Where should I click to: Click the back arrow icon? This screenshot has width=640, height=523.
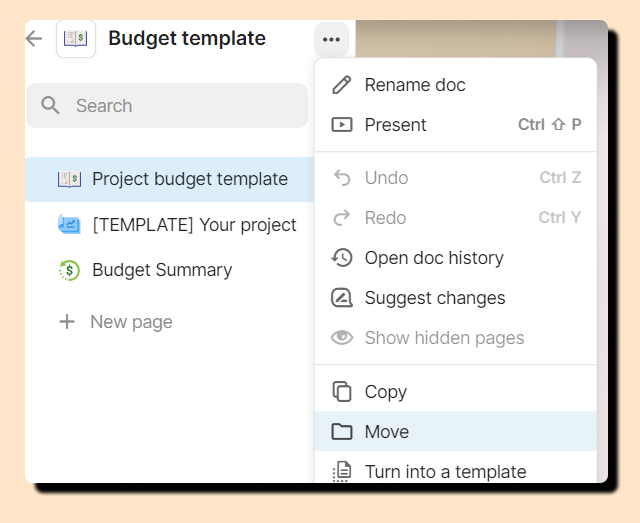[34, 39]
